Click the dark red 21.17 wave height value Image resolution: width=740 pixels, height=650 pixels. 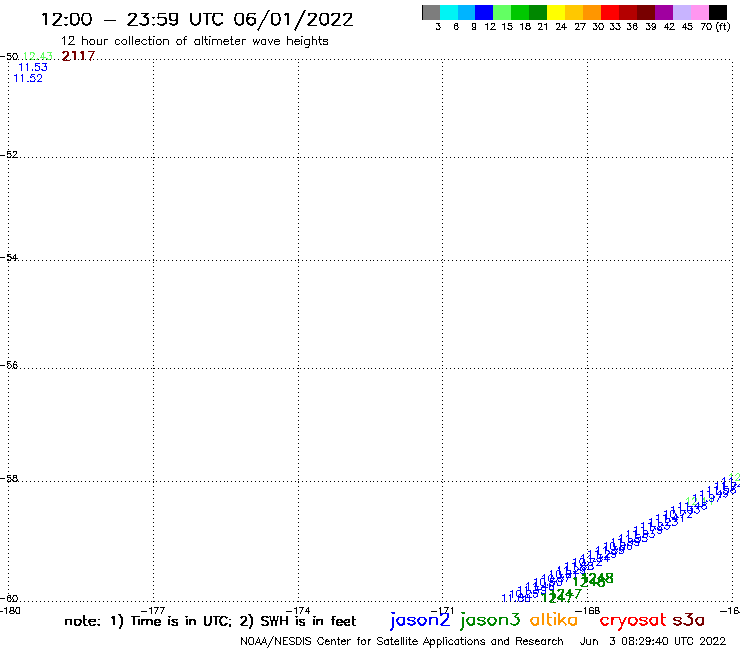coord(78,56)
